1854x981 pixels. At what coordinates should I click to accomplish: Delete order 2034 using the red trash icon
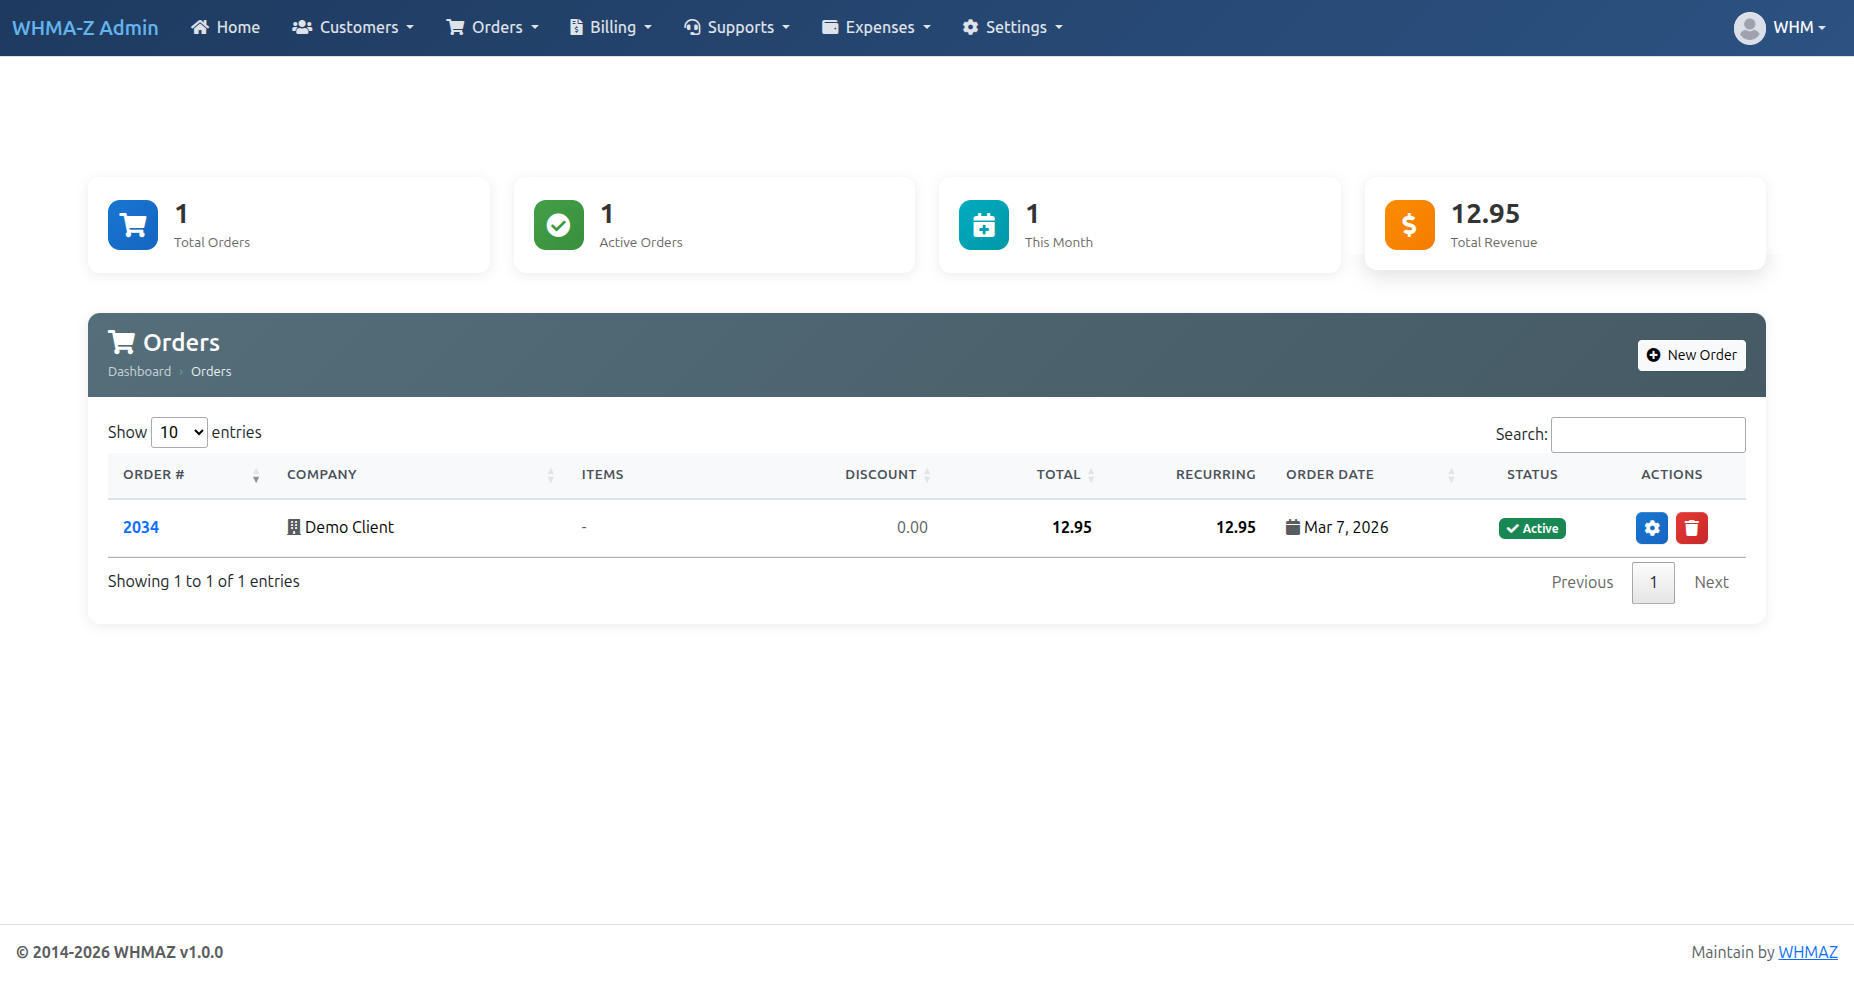pos(1691,528)
